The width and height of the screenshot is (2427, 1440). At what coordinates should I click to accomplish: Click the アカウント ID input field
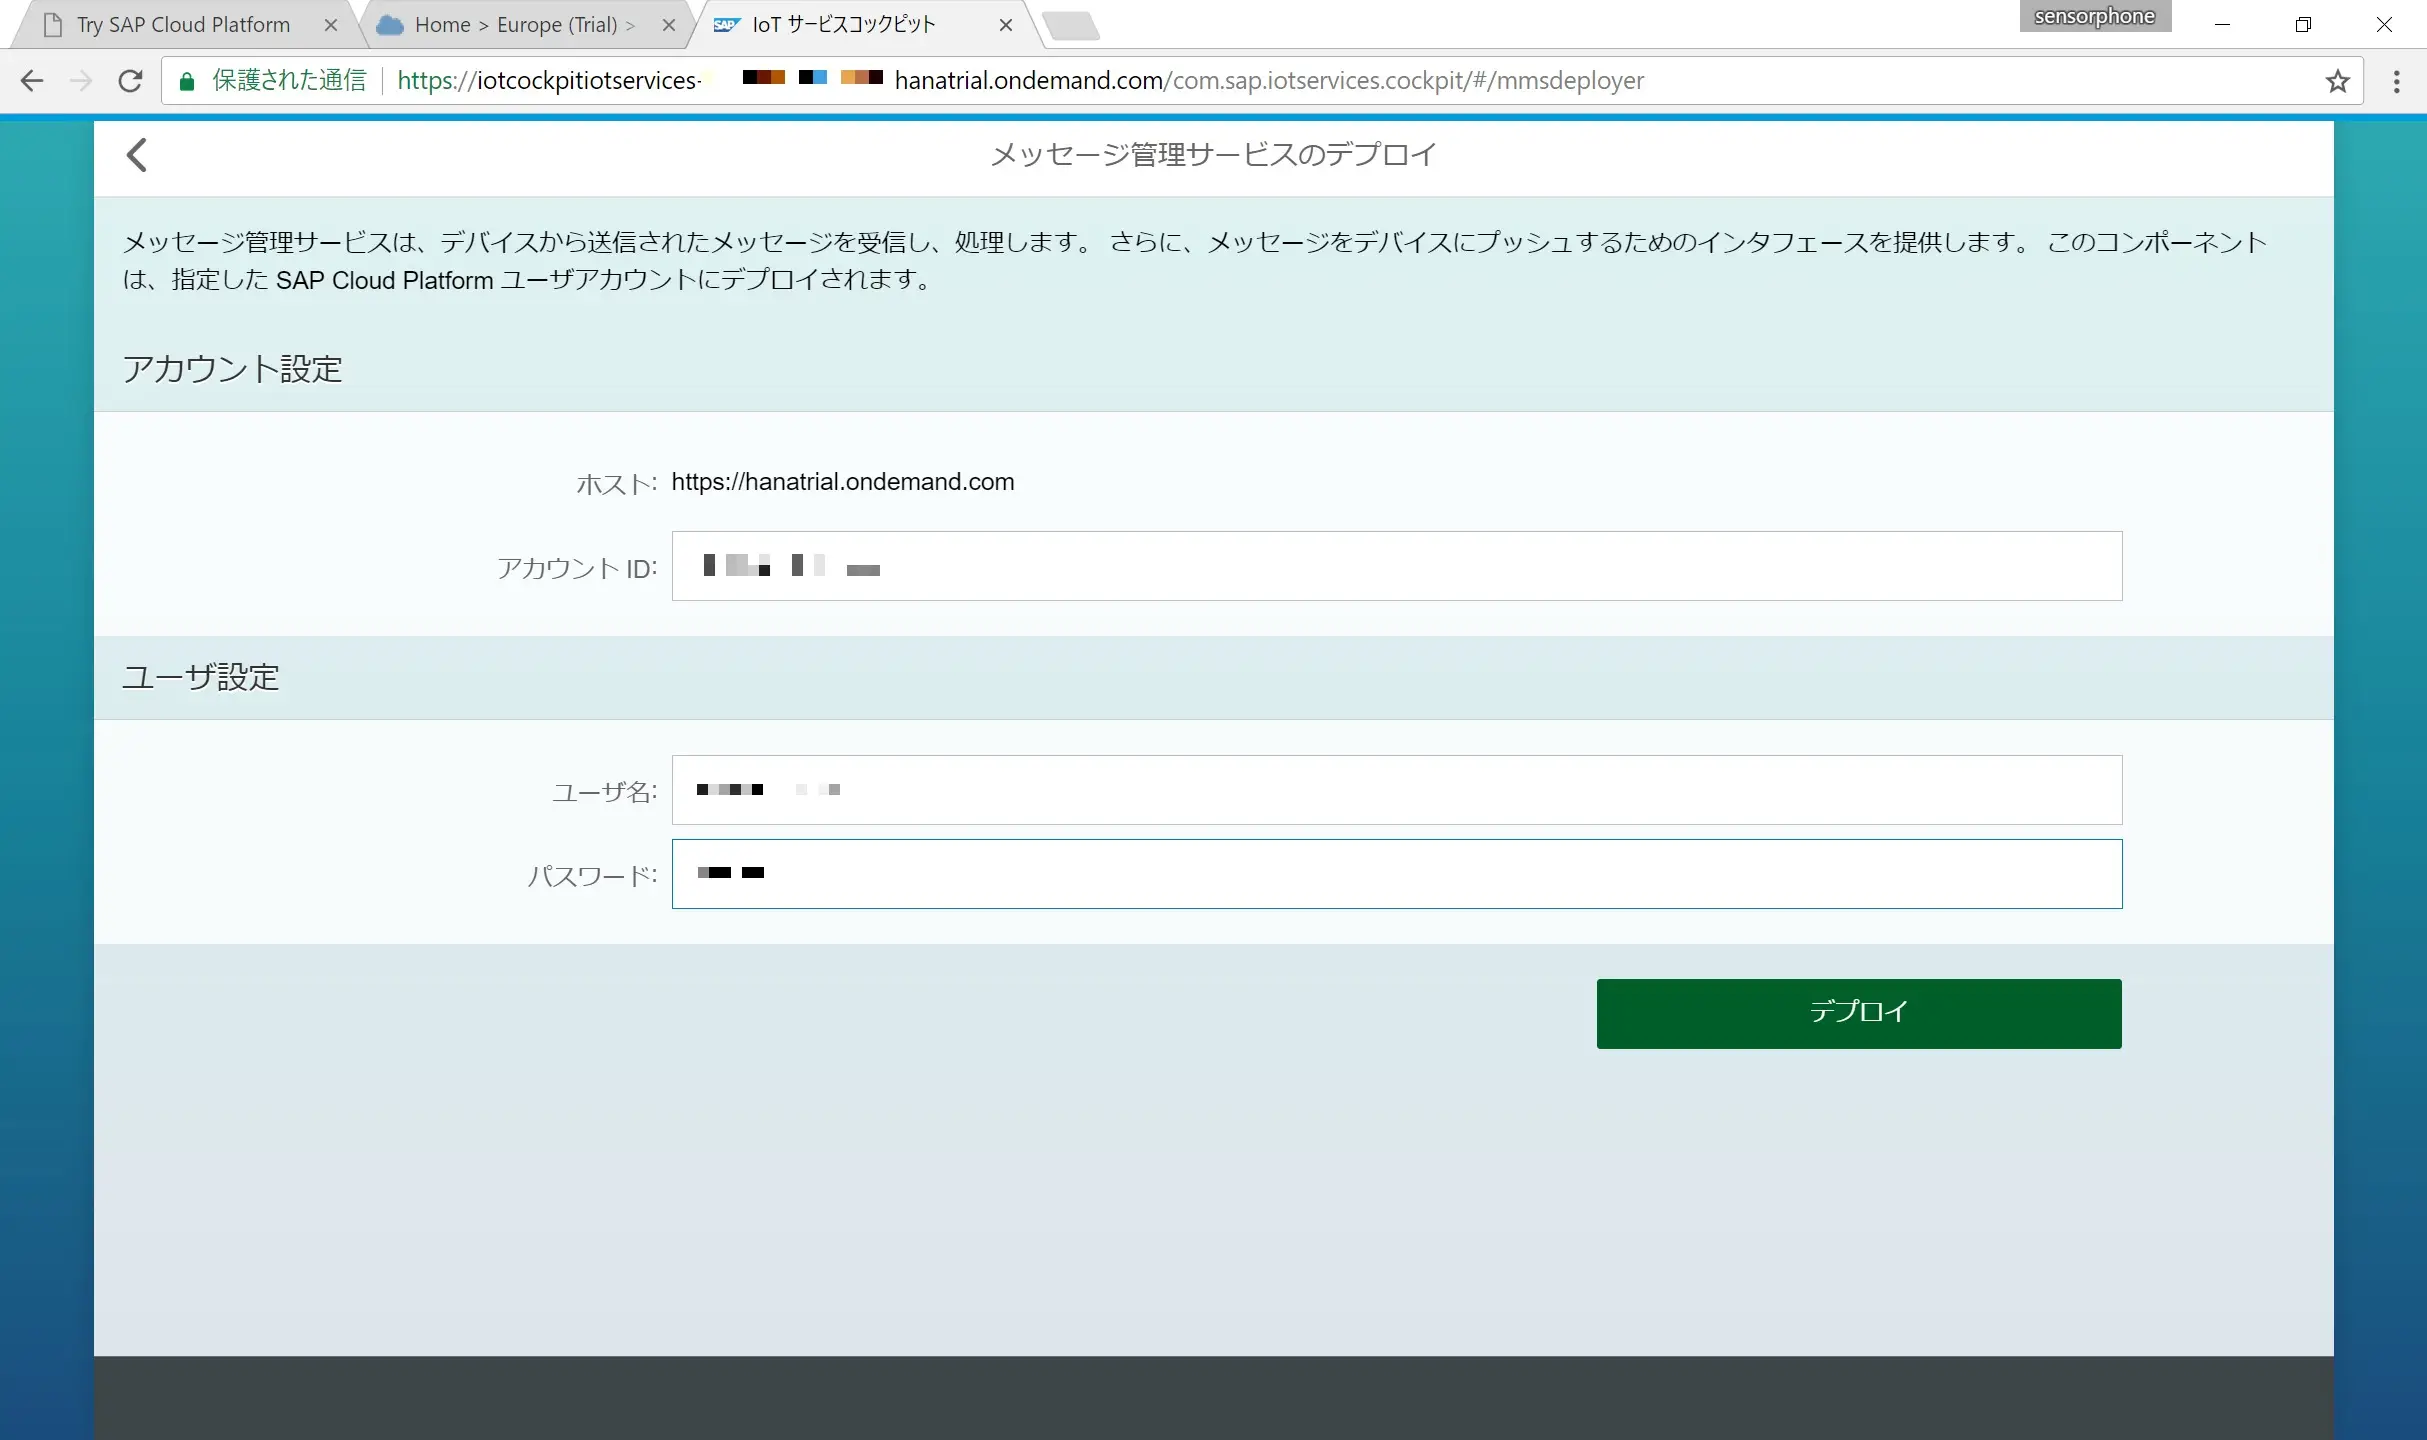pyautogui.click(x=1397, y=566)
